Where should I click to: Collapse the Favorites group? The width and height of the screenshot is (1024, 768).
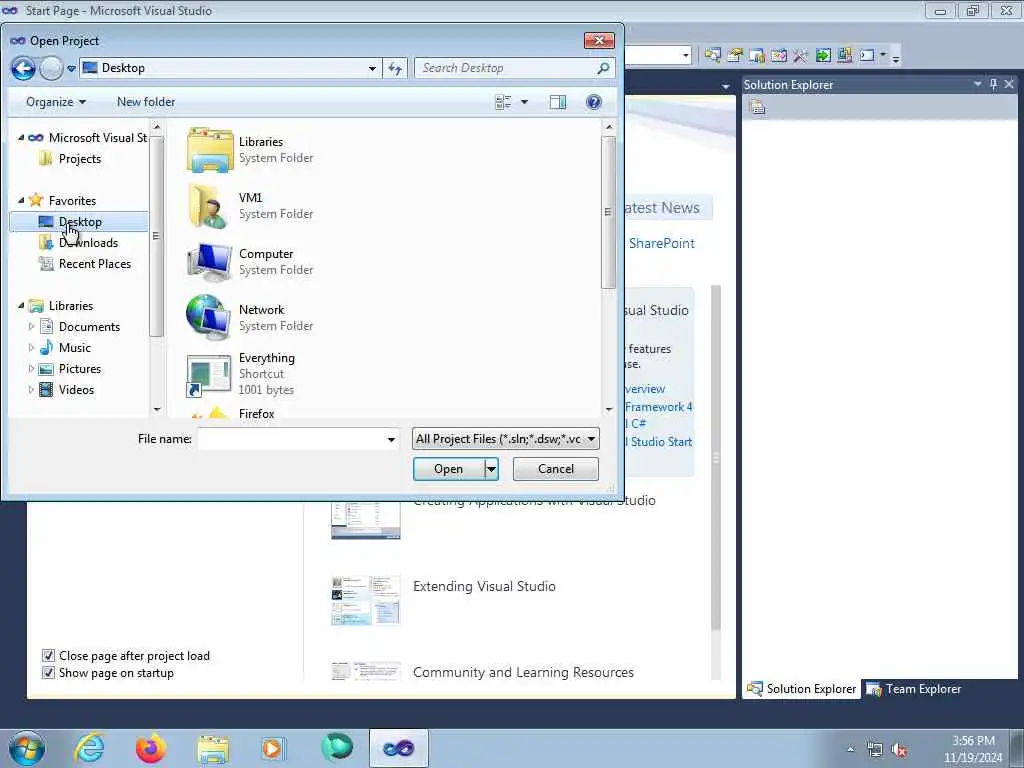click(x=21, y=200)
